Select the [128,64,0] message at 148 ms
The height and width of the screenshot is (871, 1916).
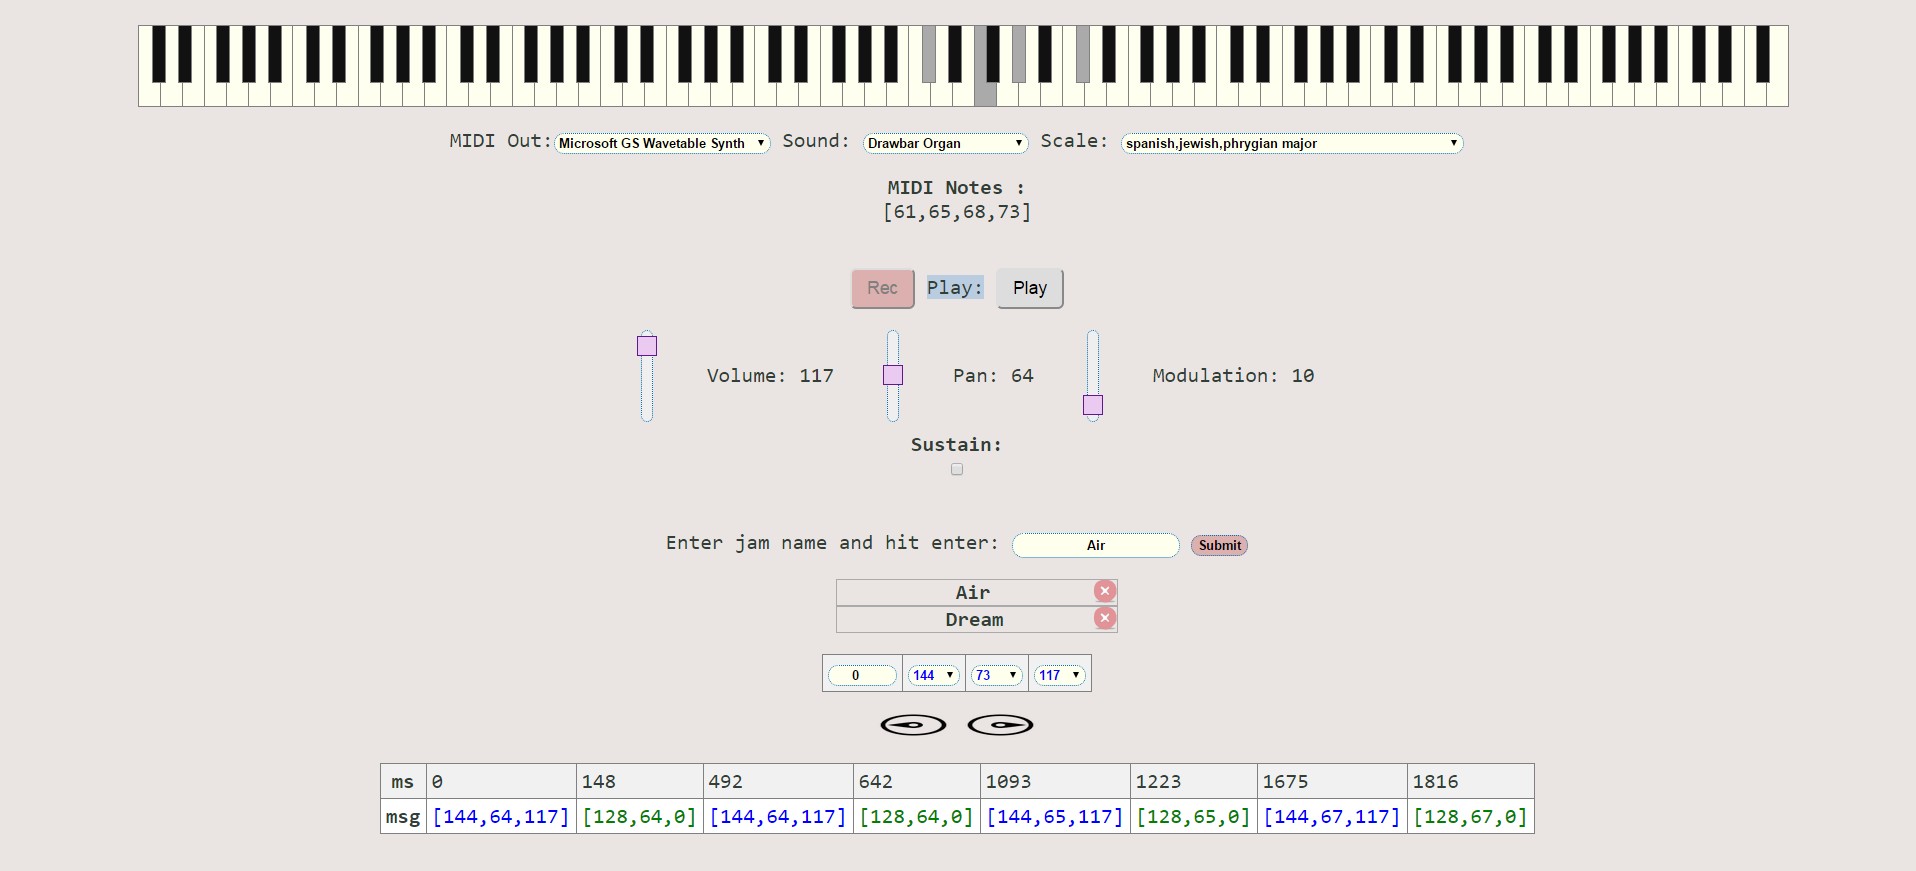(639, 816)
